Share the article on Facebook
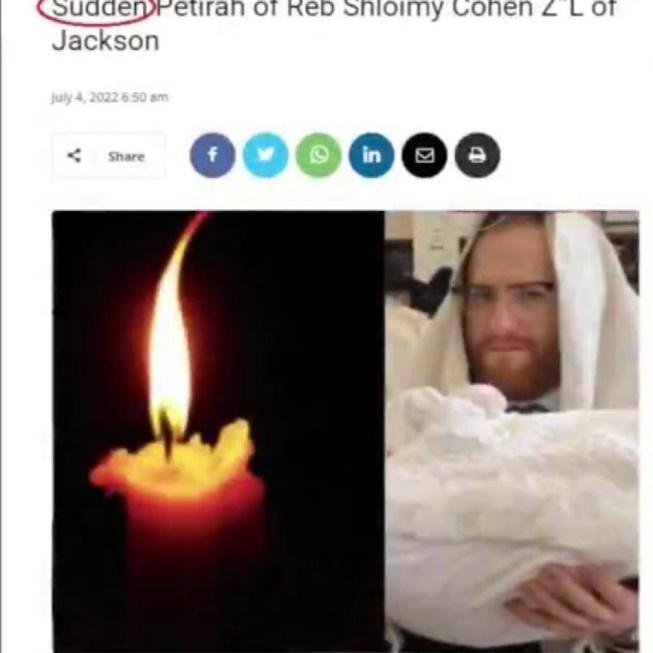Image resolution: width=653 pixels, height=653 pixels. pyautogui.click(x=212, y=155)
